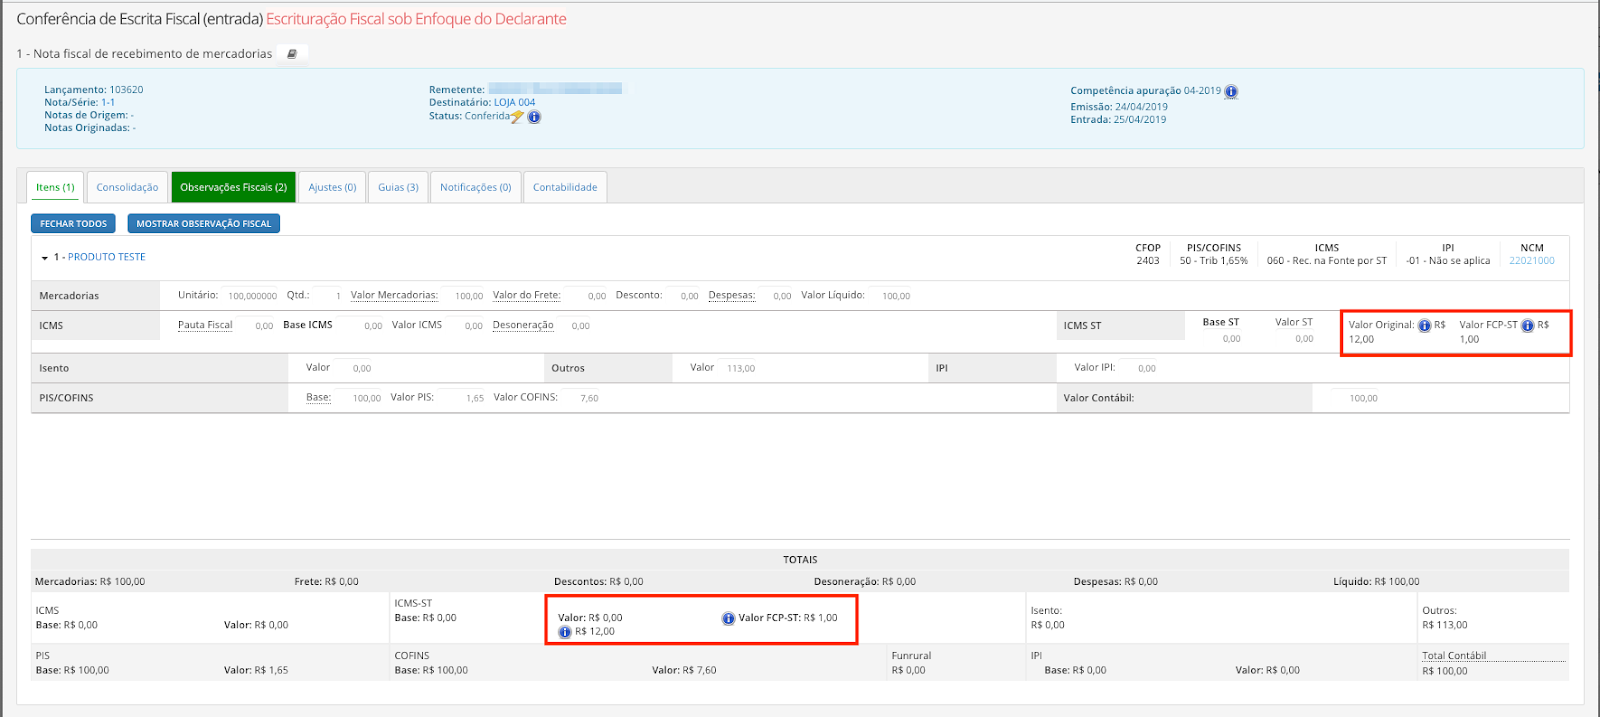Switch to the Itens (1) tab
Image resolution: width=1600 pixels, height=717 pixels.
(x=55, y=187)
